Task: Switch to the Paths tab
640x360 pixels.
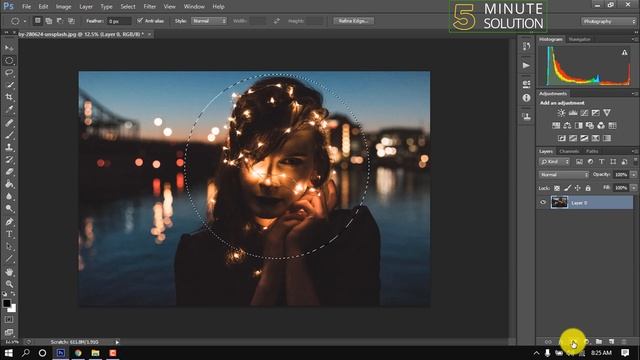Action: pyautogui.click(x=592, y=151)
